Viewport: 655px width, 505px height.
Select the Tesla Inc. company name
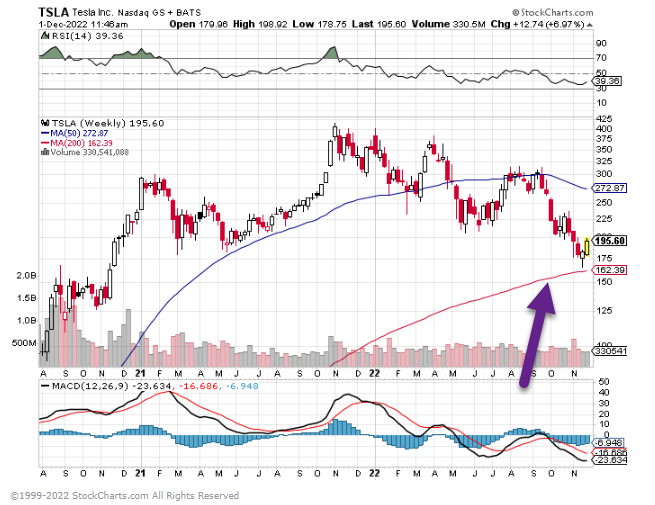coord(92,12)
